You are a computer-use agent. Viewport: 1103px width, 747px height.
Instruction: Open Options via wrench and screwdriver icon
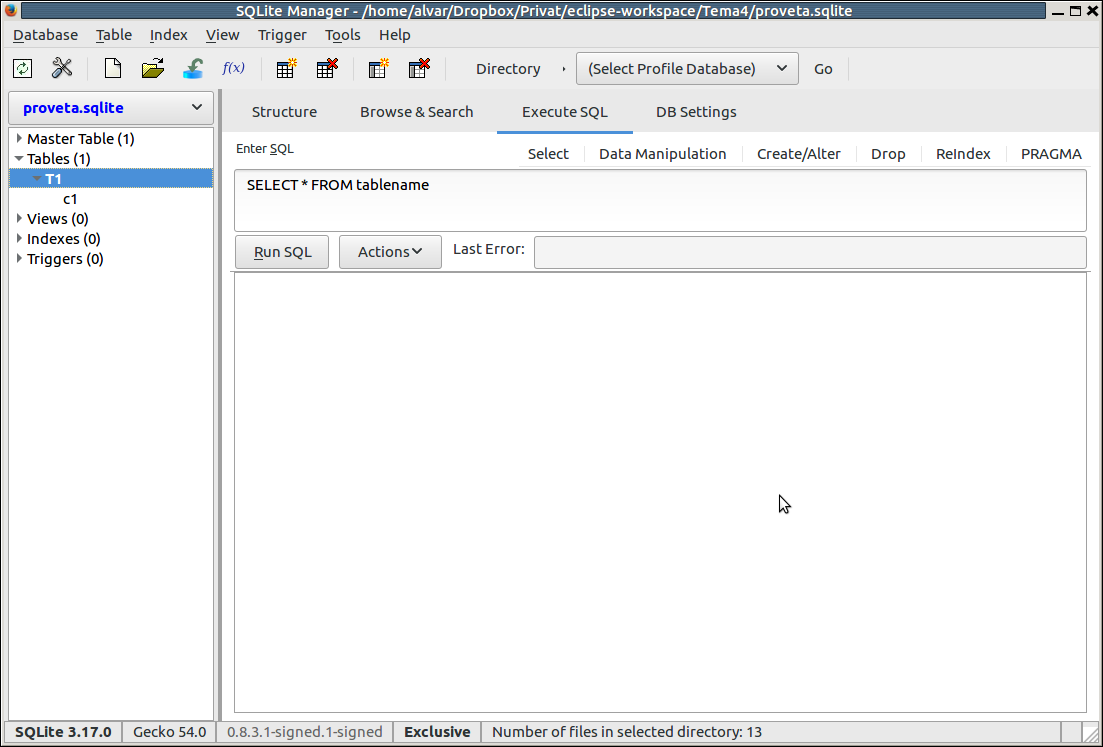62,69
